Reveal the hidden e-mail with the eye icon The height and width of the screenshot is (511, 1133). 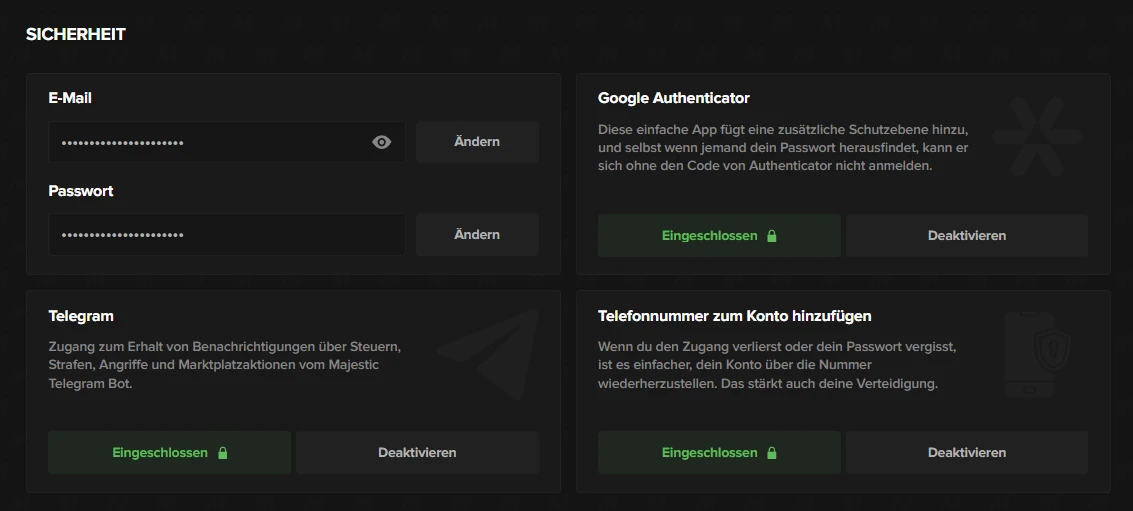click(381, 143)
